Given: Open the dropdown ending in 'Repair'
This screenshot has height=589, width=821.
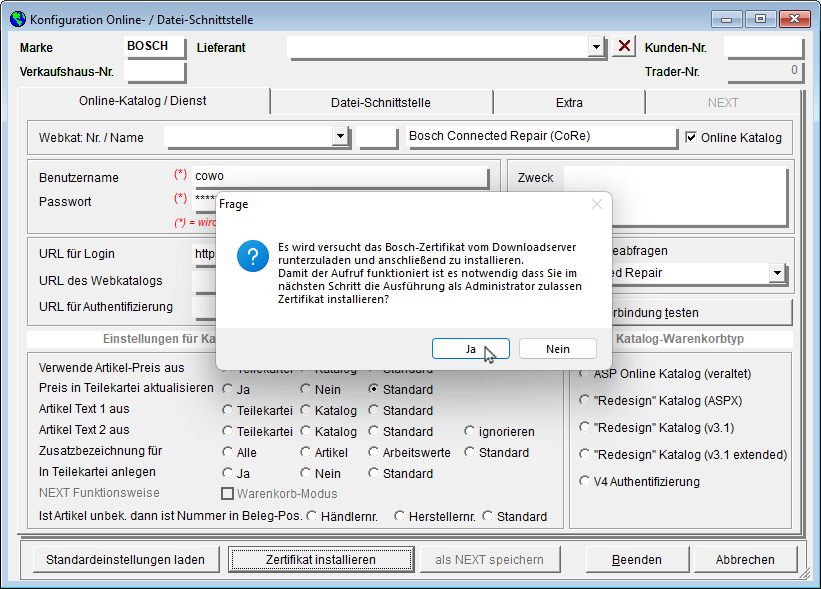Looking at the screenshot, I should tap(777, 273).
